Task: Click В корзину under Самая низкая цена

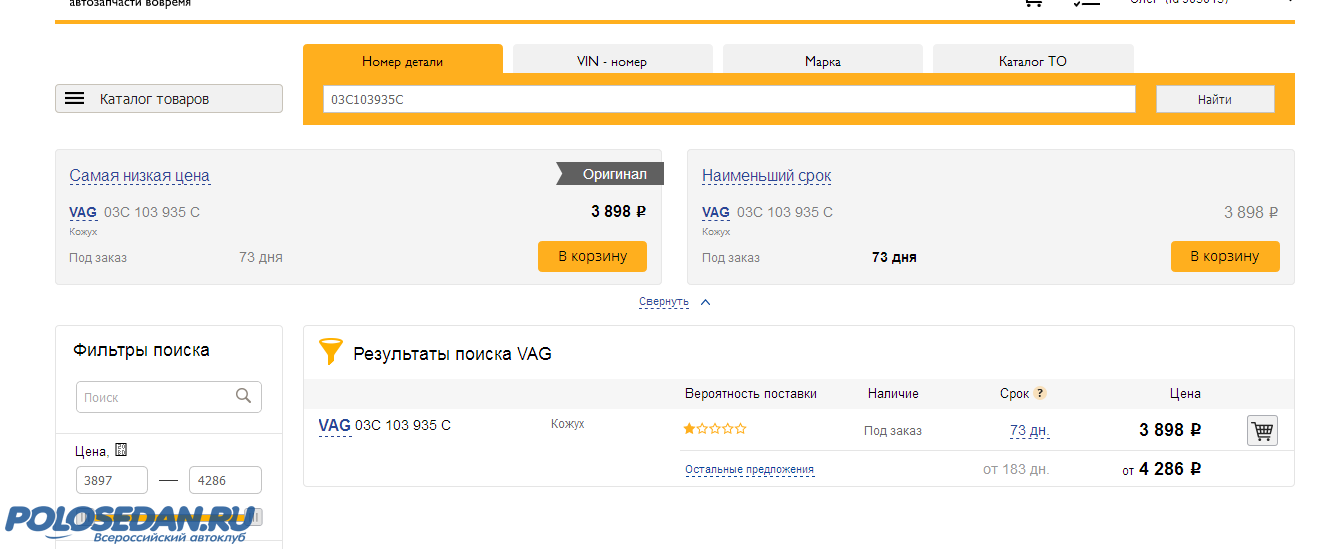Action: pyautogui.click(x=592, y=256)
